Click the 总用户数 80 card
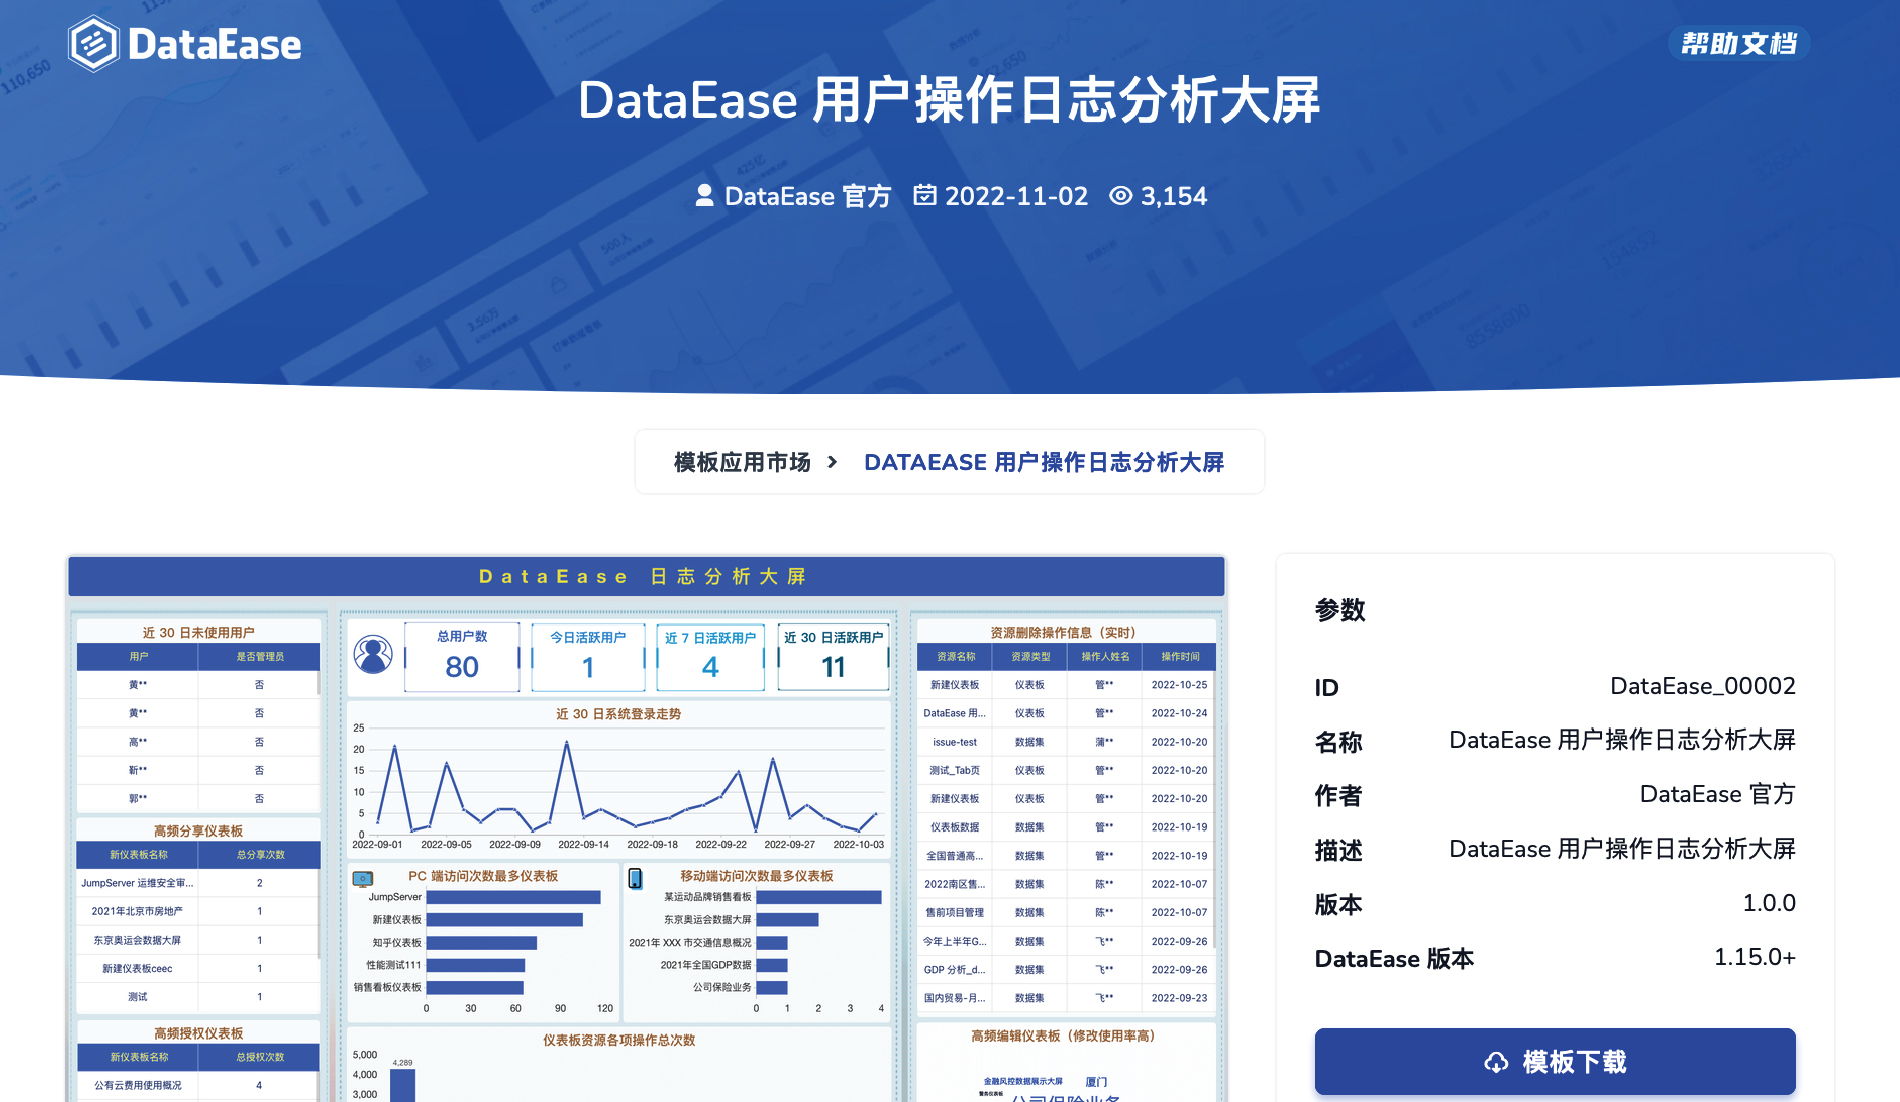 tap(462, 656)
